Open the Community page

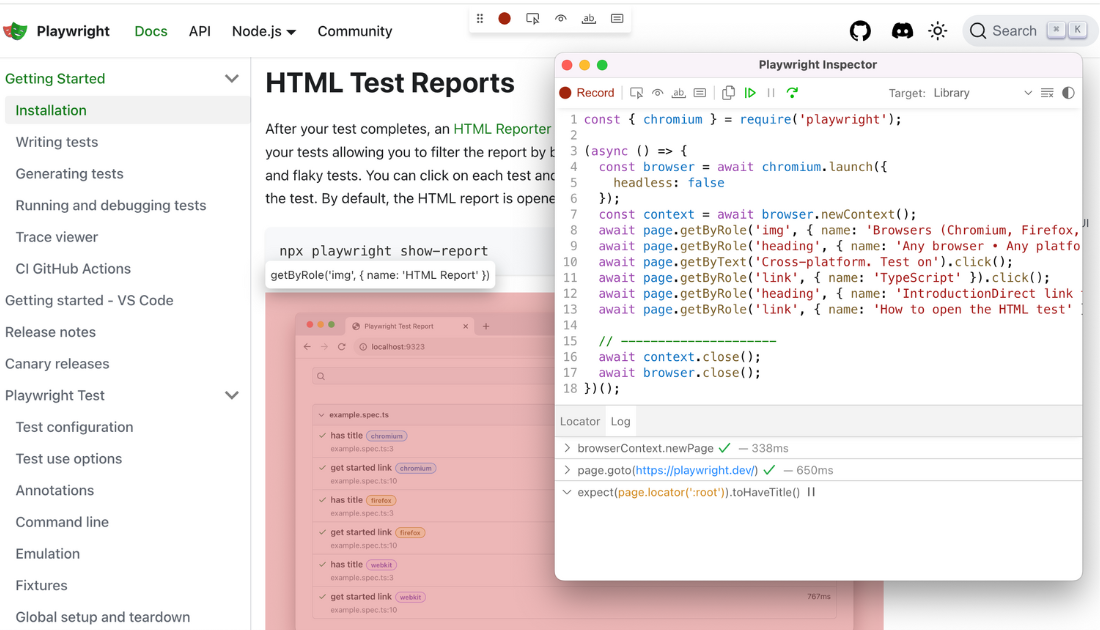[x=355, y=31]
